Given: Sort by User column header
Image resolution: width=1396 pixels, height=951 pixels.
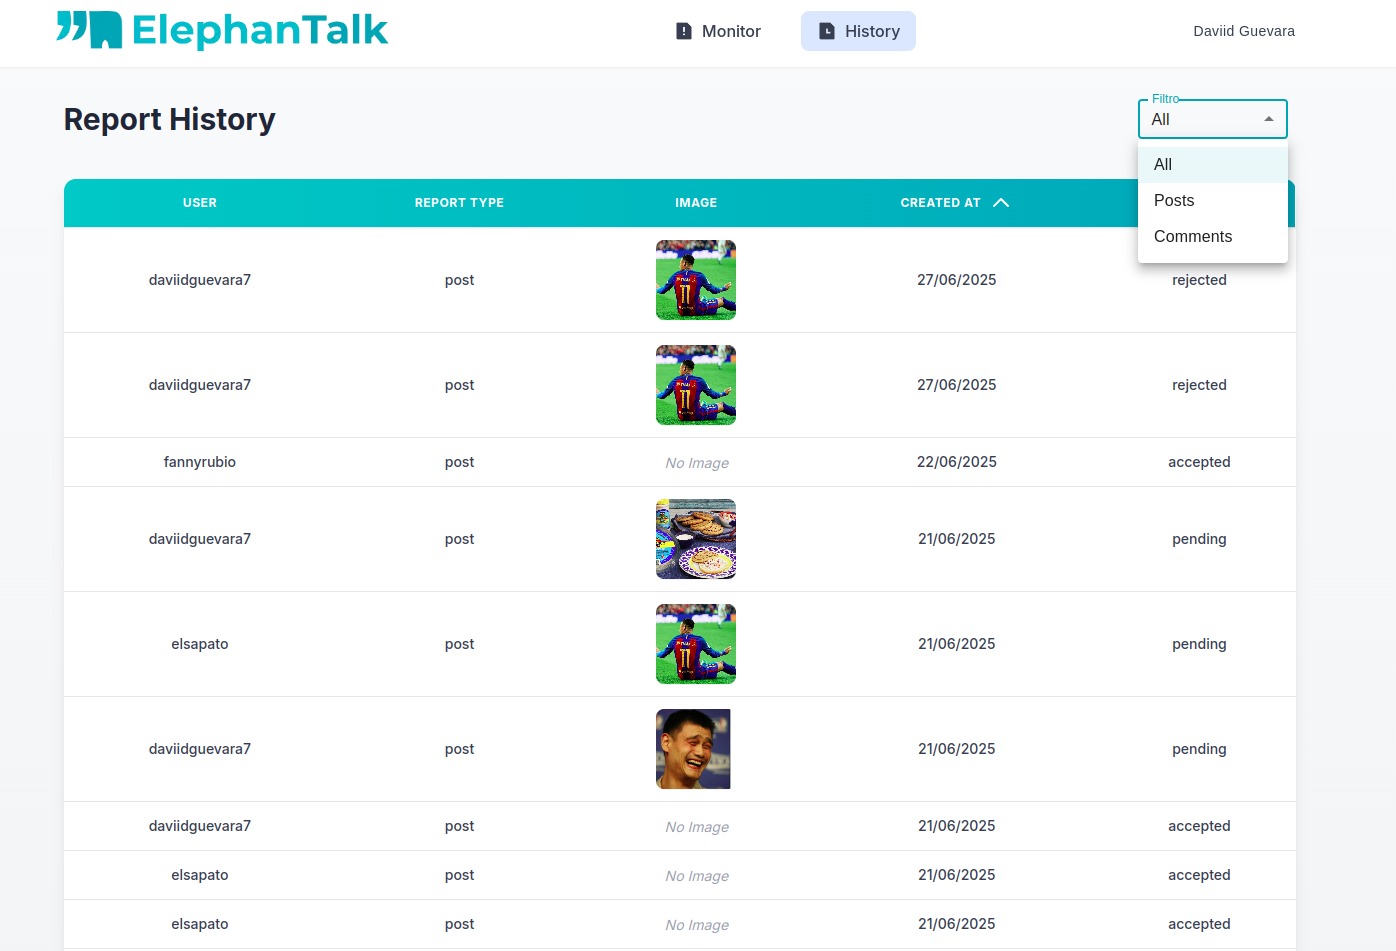Looking at the screenshot, I should click(x=200, y=203).
